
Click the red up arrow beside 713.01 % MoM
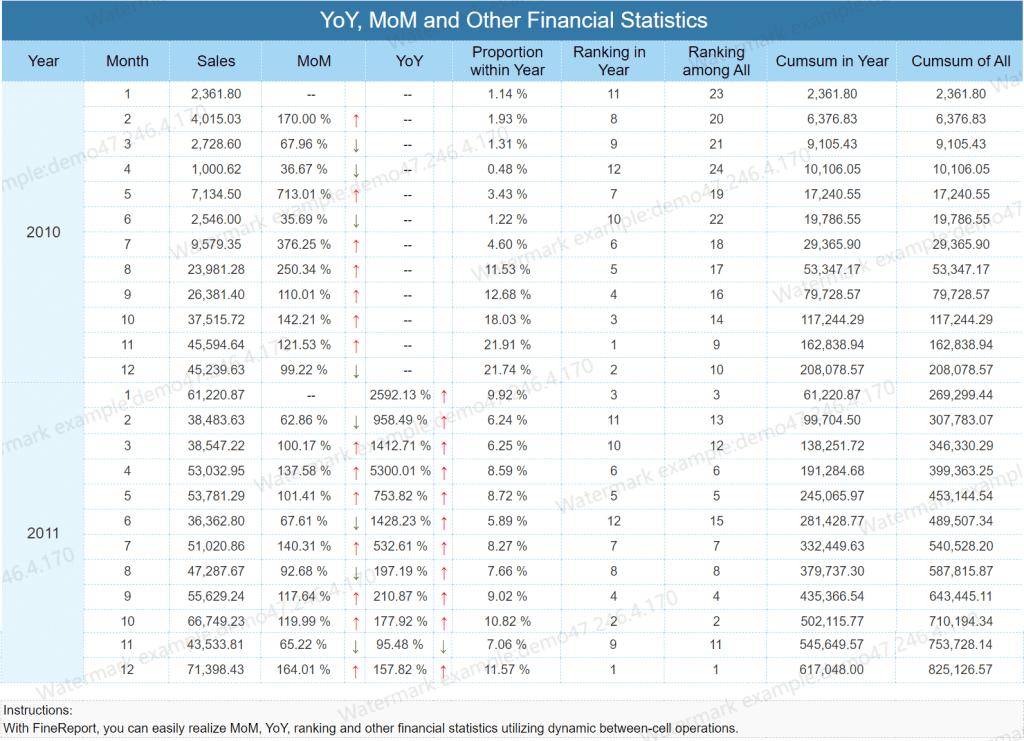tap(356, 195)
